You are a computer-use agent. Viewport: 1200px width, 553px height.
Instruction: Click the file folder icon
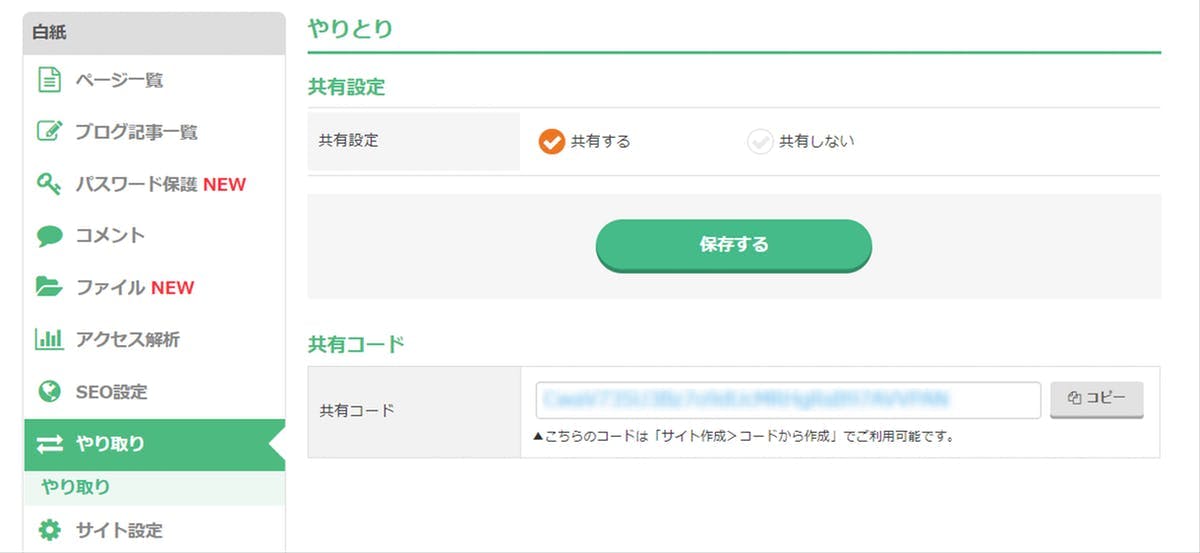coord(49,288)
